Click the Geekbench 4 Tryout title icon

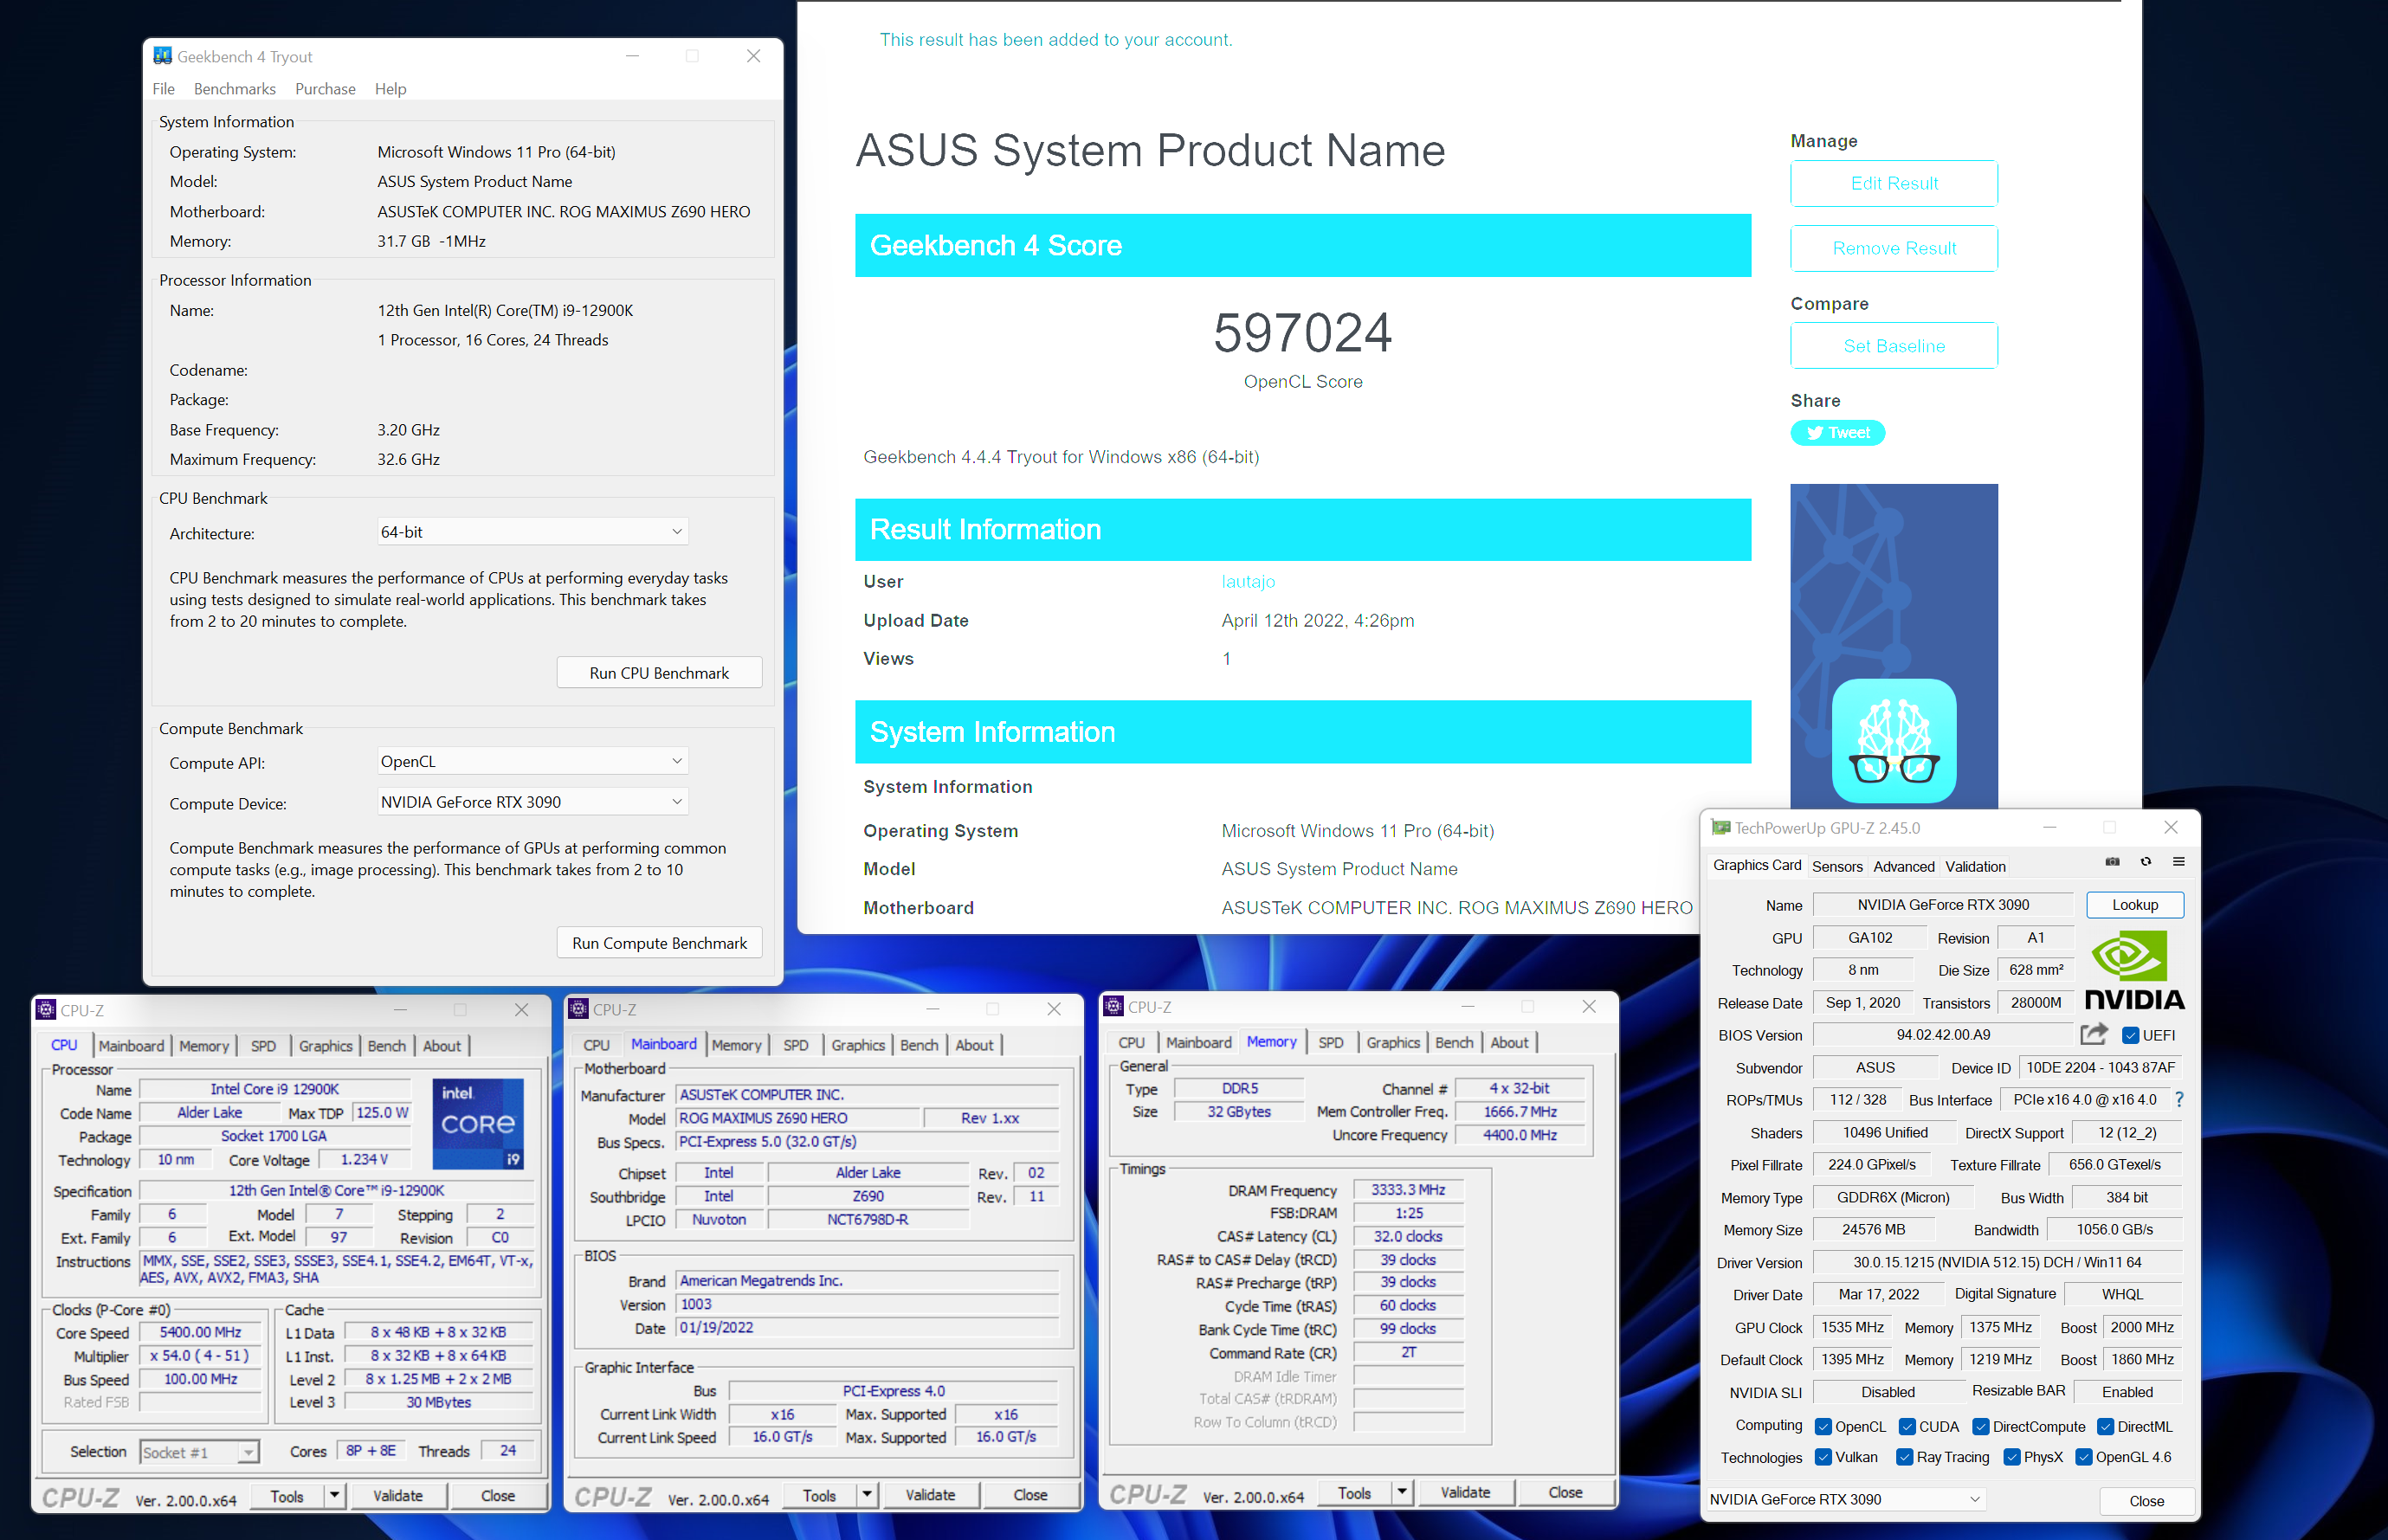click(162, 56)
